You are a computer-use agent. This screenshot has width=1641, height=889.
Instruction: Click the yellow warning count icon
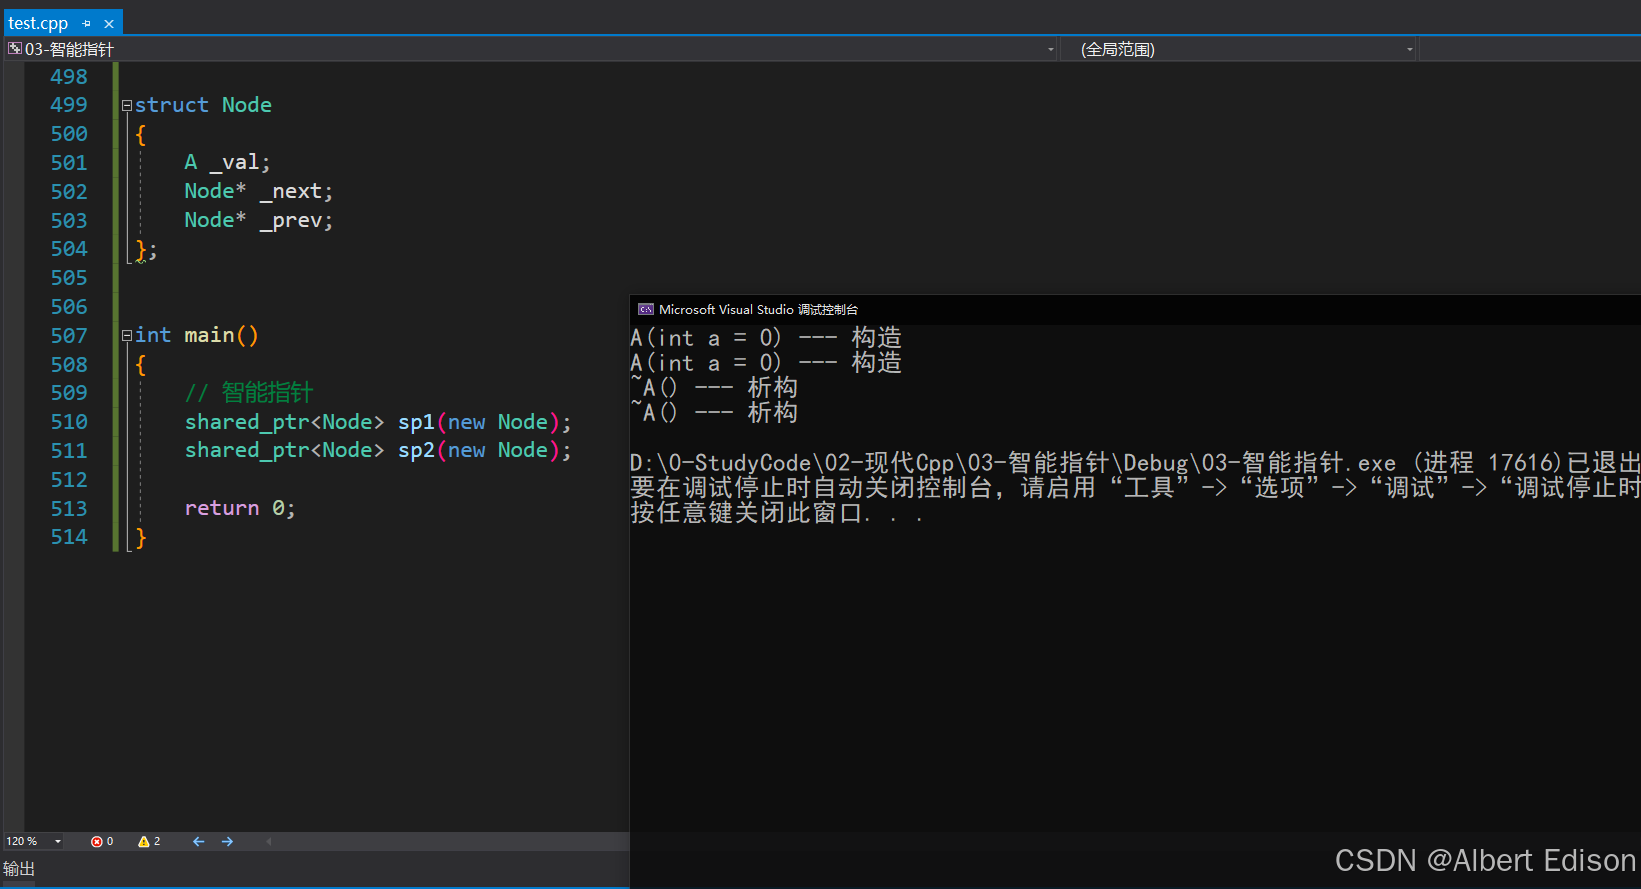(144, 841)
